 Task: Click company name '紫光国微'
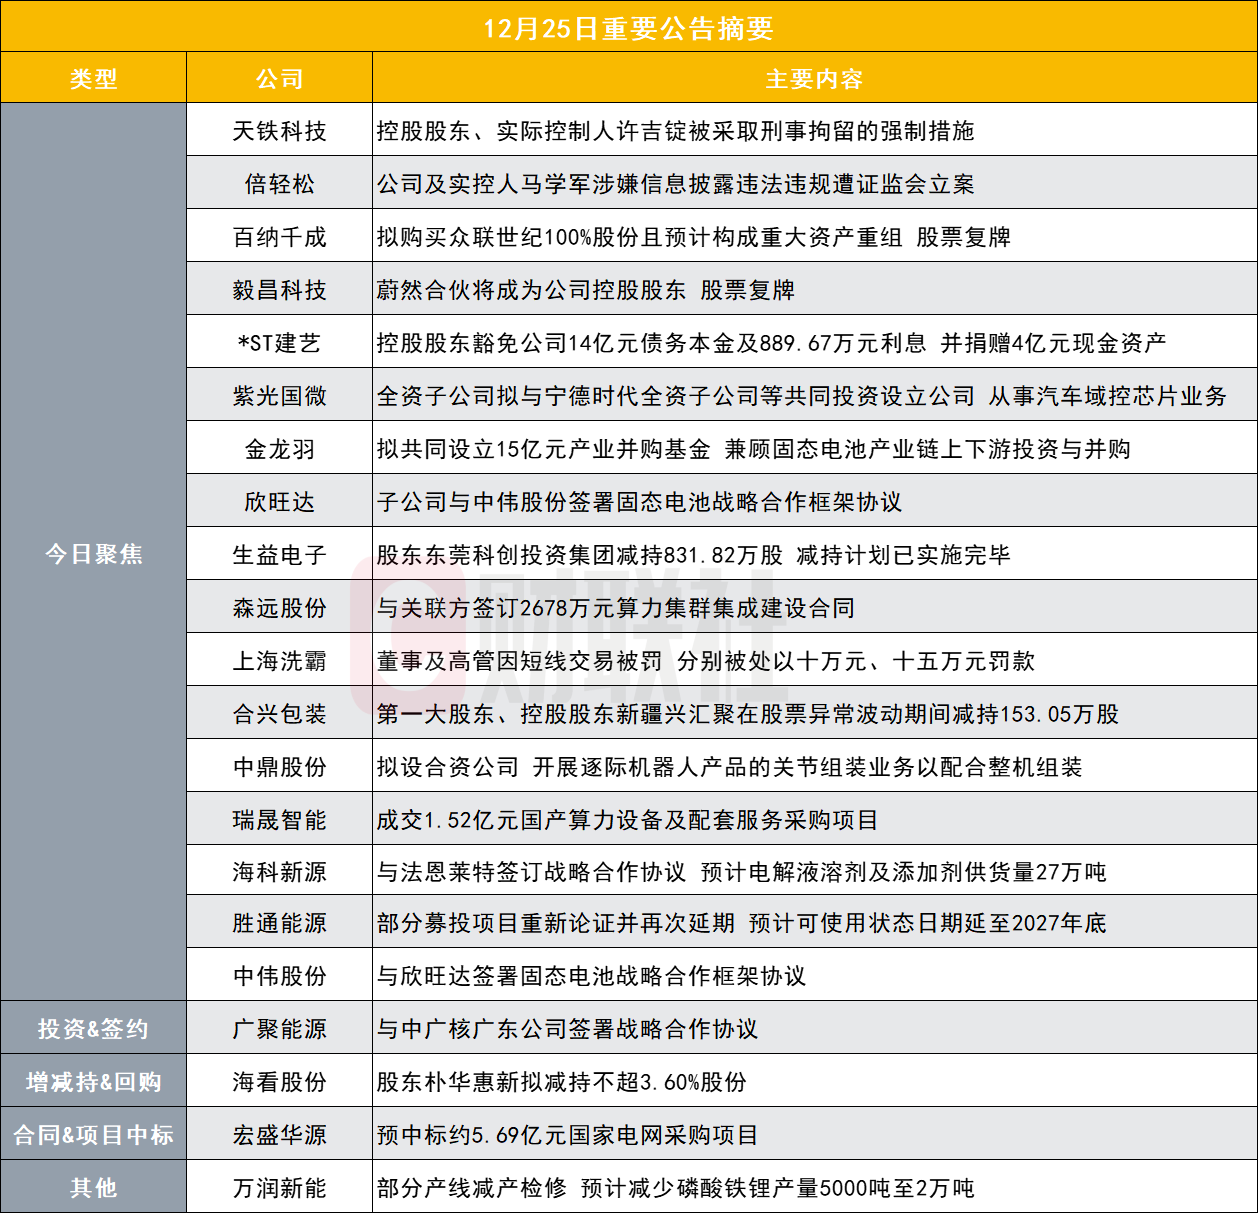click(x=279, y=396)
